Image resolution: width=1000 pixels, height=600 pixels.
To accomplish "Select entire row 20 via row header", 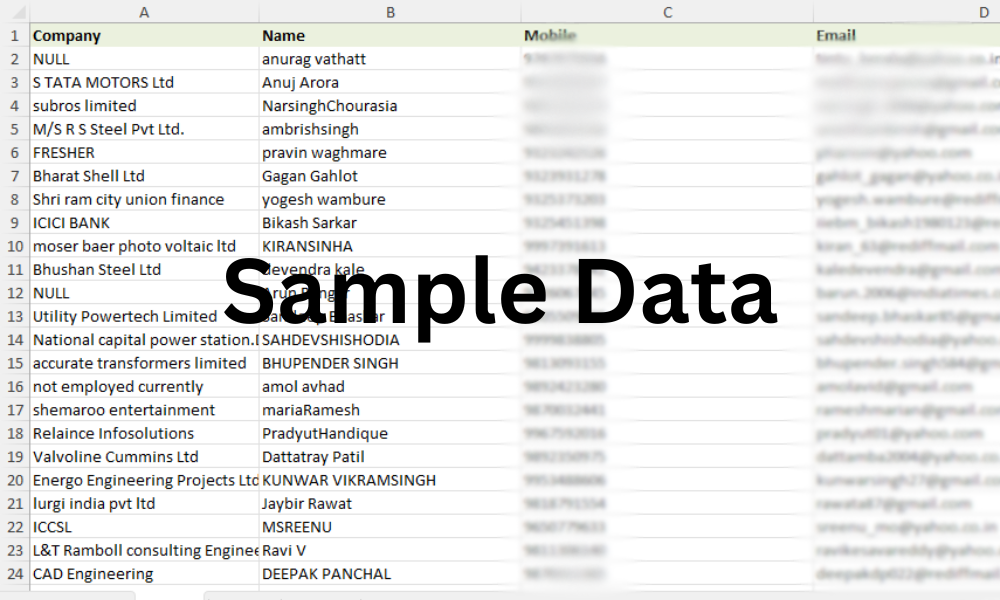I will [15, 480].
